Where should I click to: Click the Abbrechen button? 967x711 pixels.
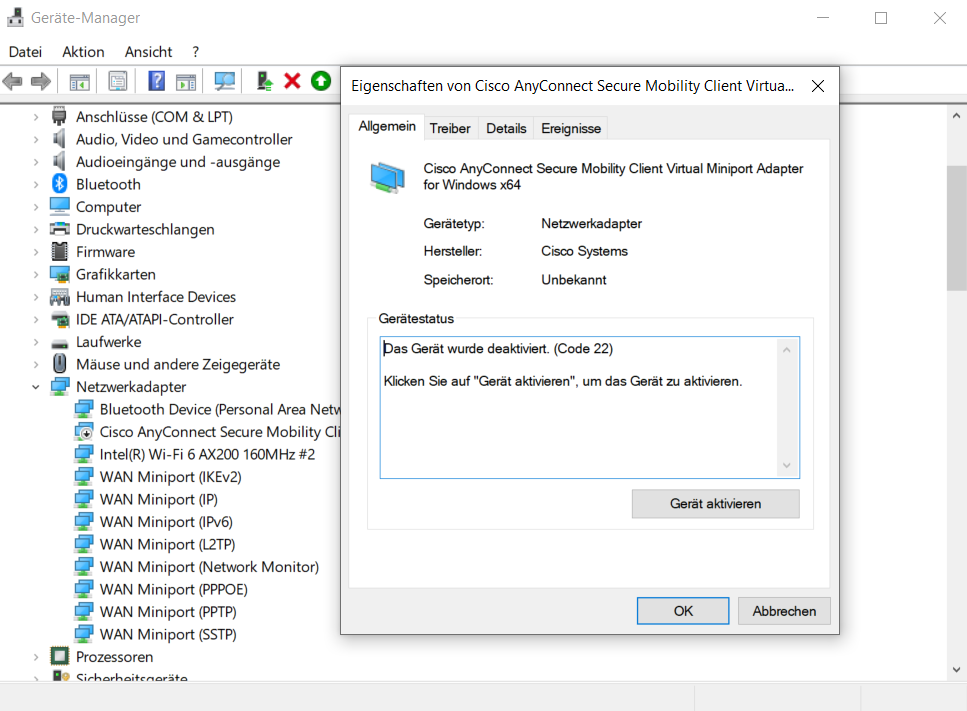click(x=784, y=611)
